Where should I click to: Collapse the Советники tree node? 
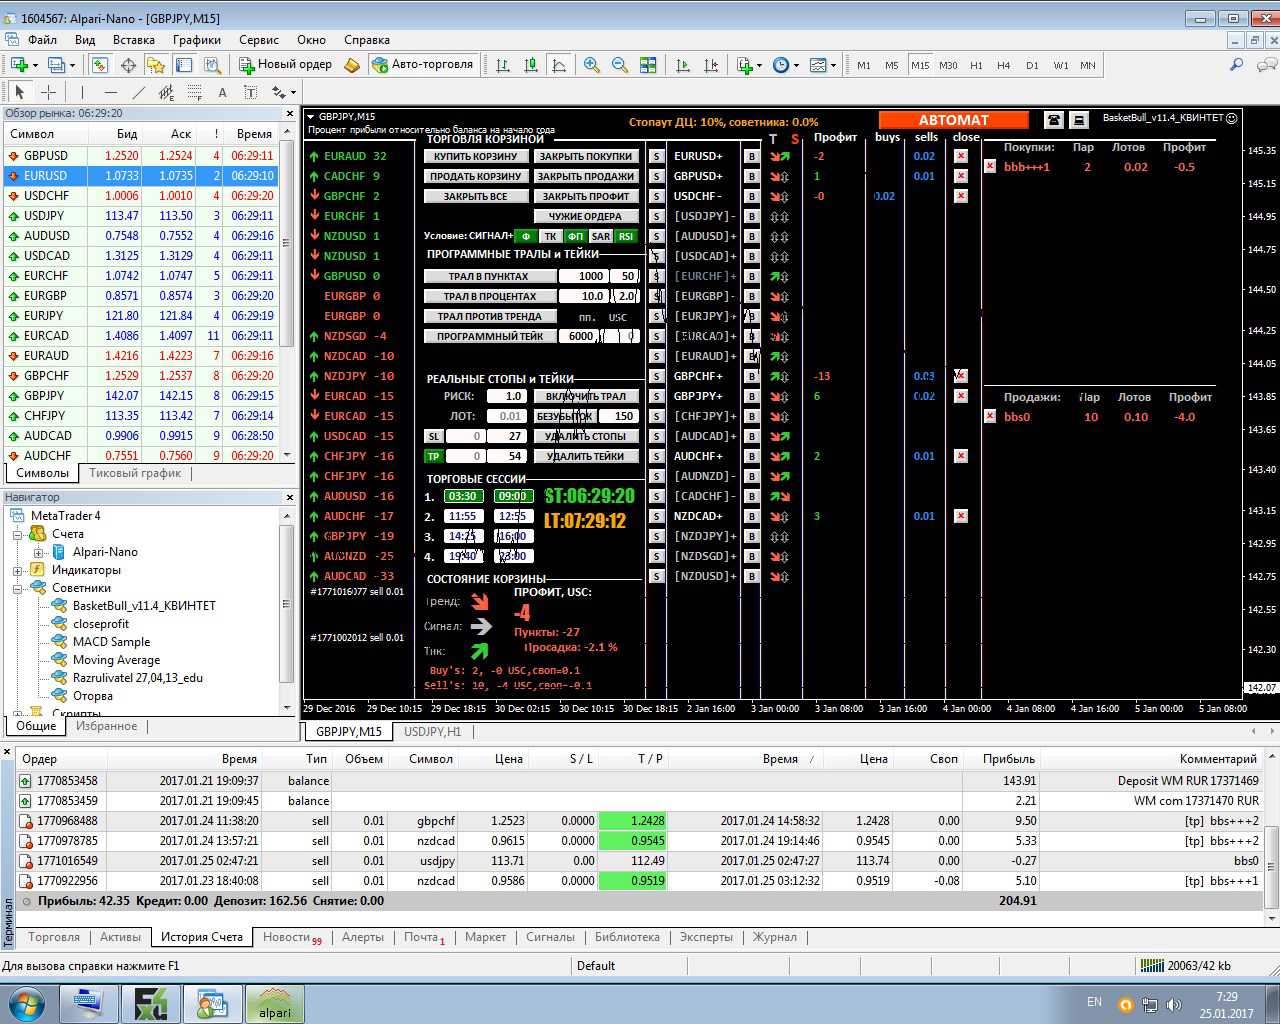18,588
